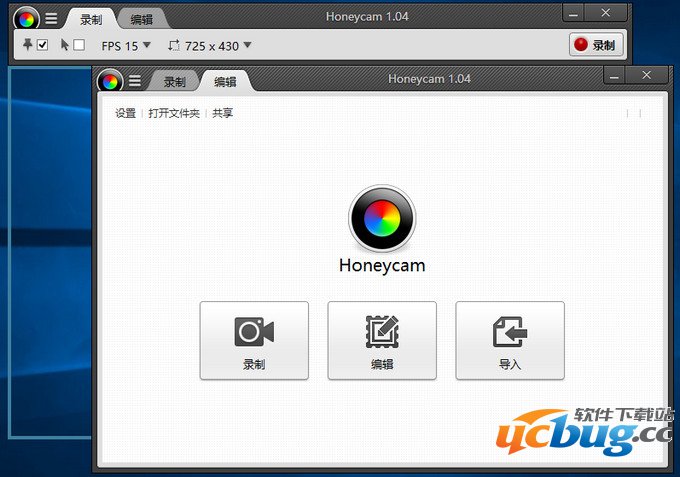Select 录制 tab in the back window
This screenshot has height=477, width=680.
[91, 19]
